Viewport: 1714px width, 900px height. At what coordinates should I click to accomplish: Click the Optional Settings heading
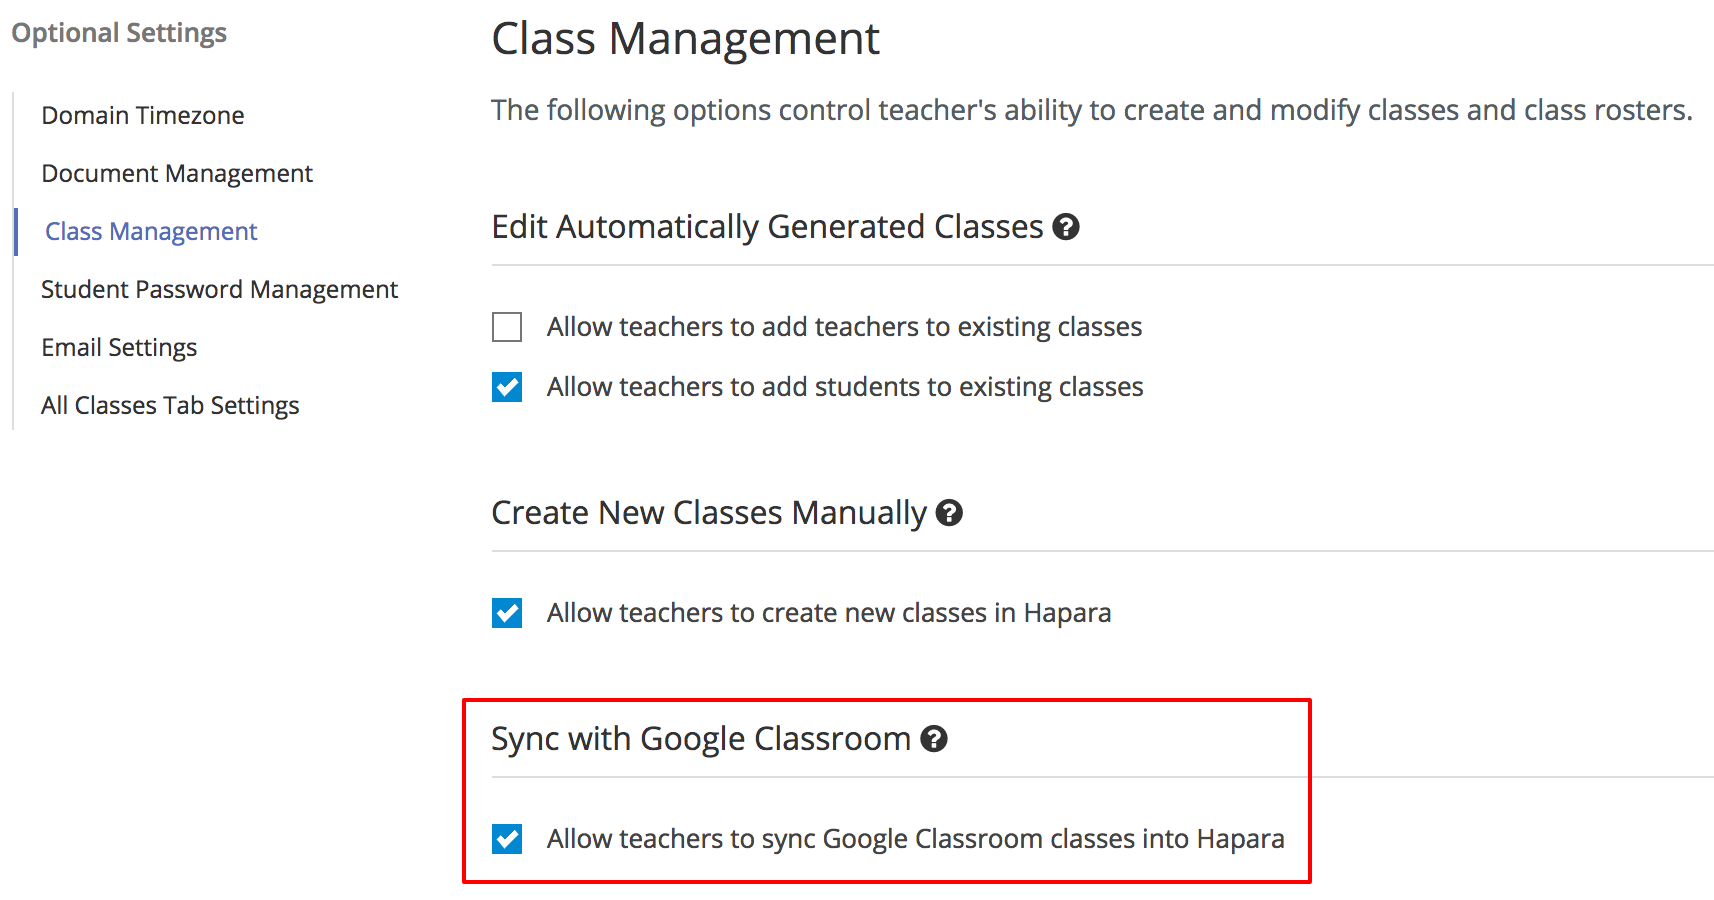(119, 31)
